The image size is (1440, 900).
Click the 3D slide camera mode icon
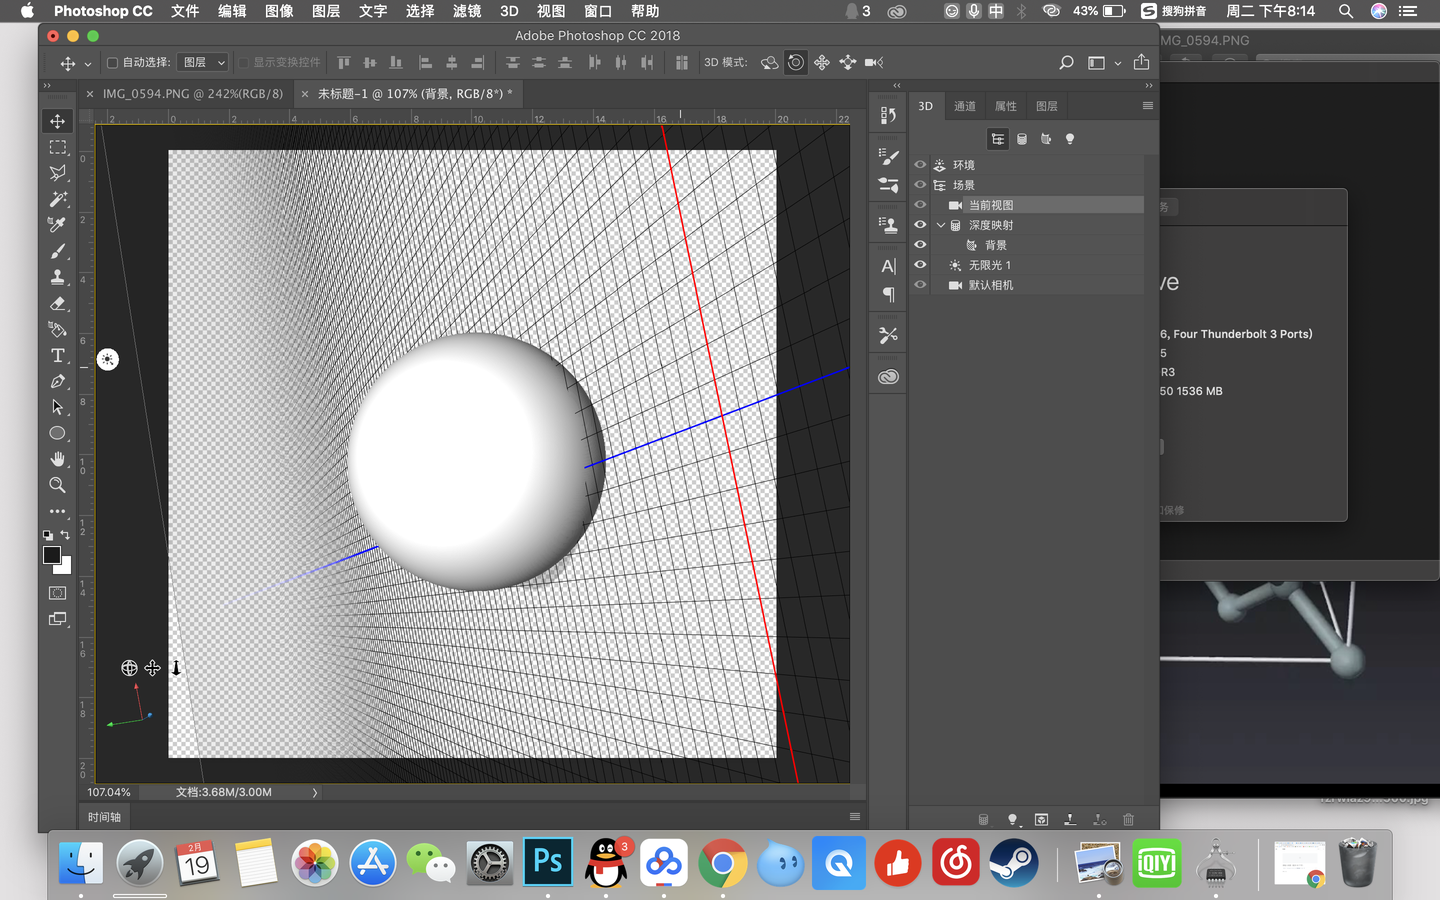tap(848, 62)
